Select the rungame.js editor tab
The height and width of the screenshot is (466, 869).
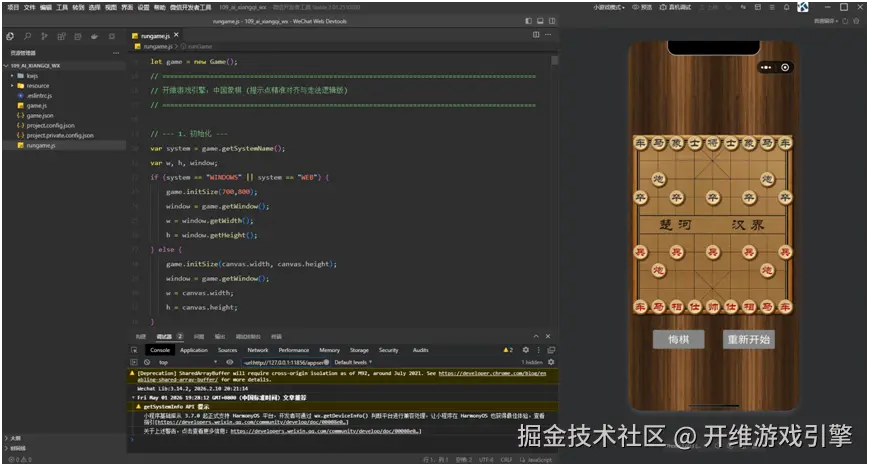tap(155, 35)
